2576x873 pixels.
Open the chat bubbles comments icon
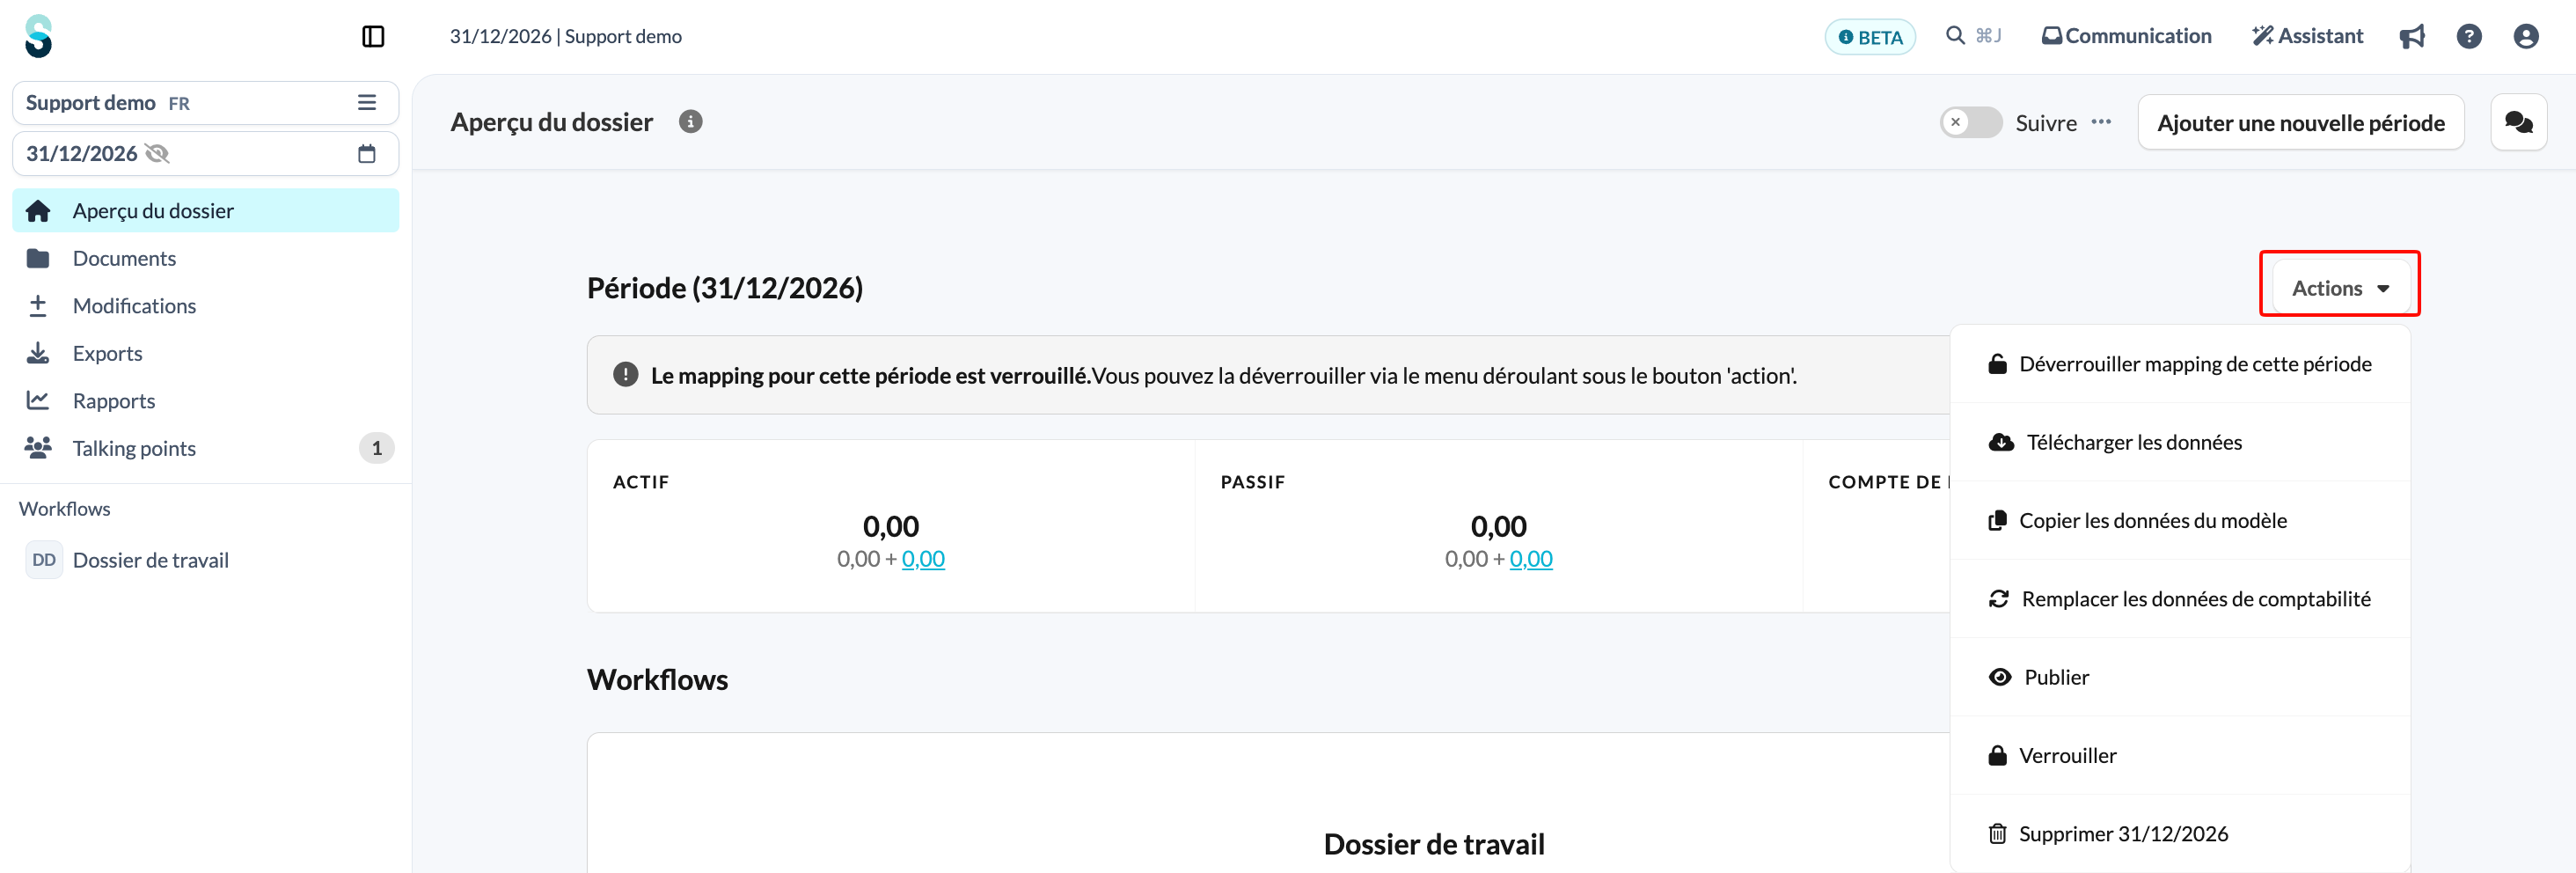2518,122
